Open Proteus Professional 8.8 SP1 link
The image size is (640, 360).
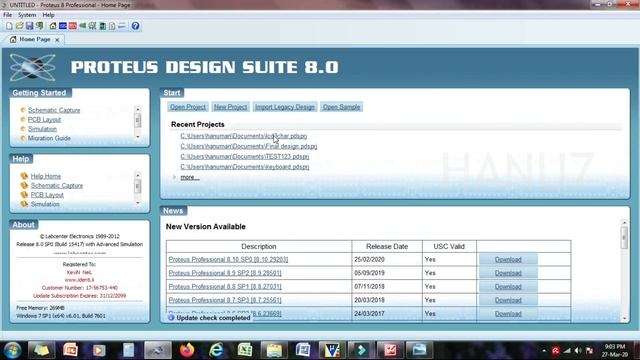pyautogui.click(x=225, y=287)
